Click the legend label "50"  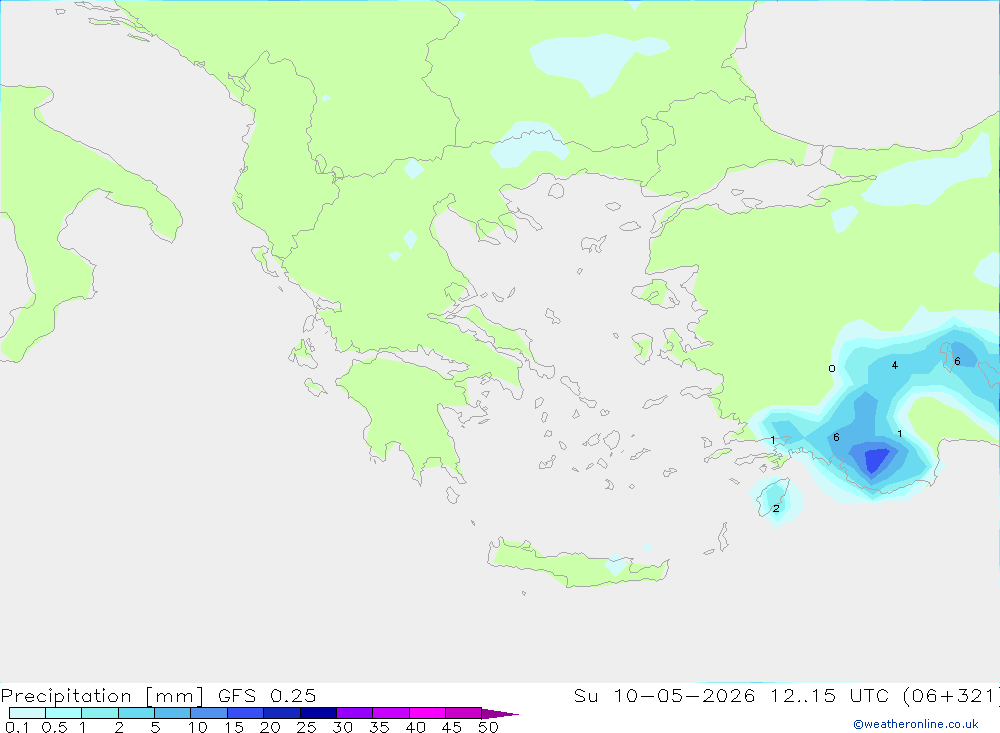click(x=488, y=727)
